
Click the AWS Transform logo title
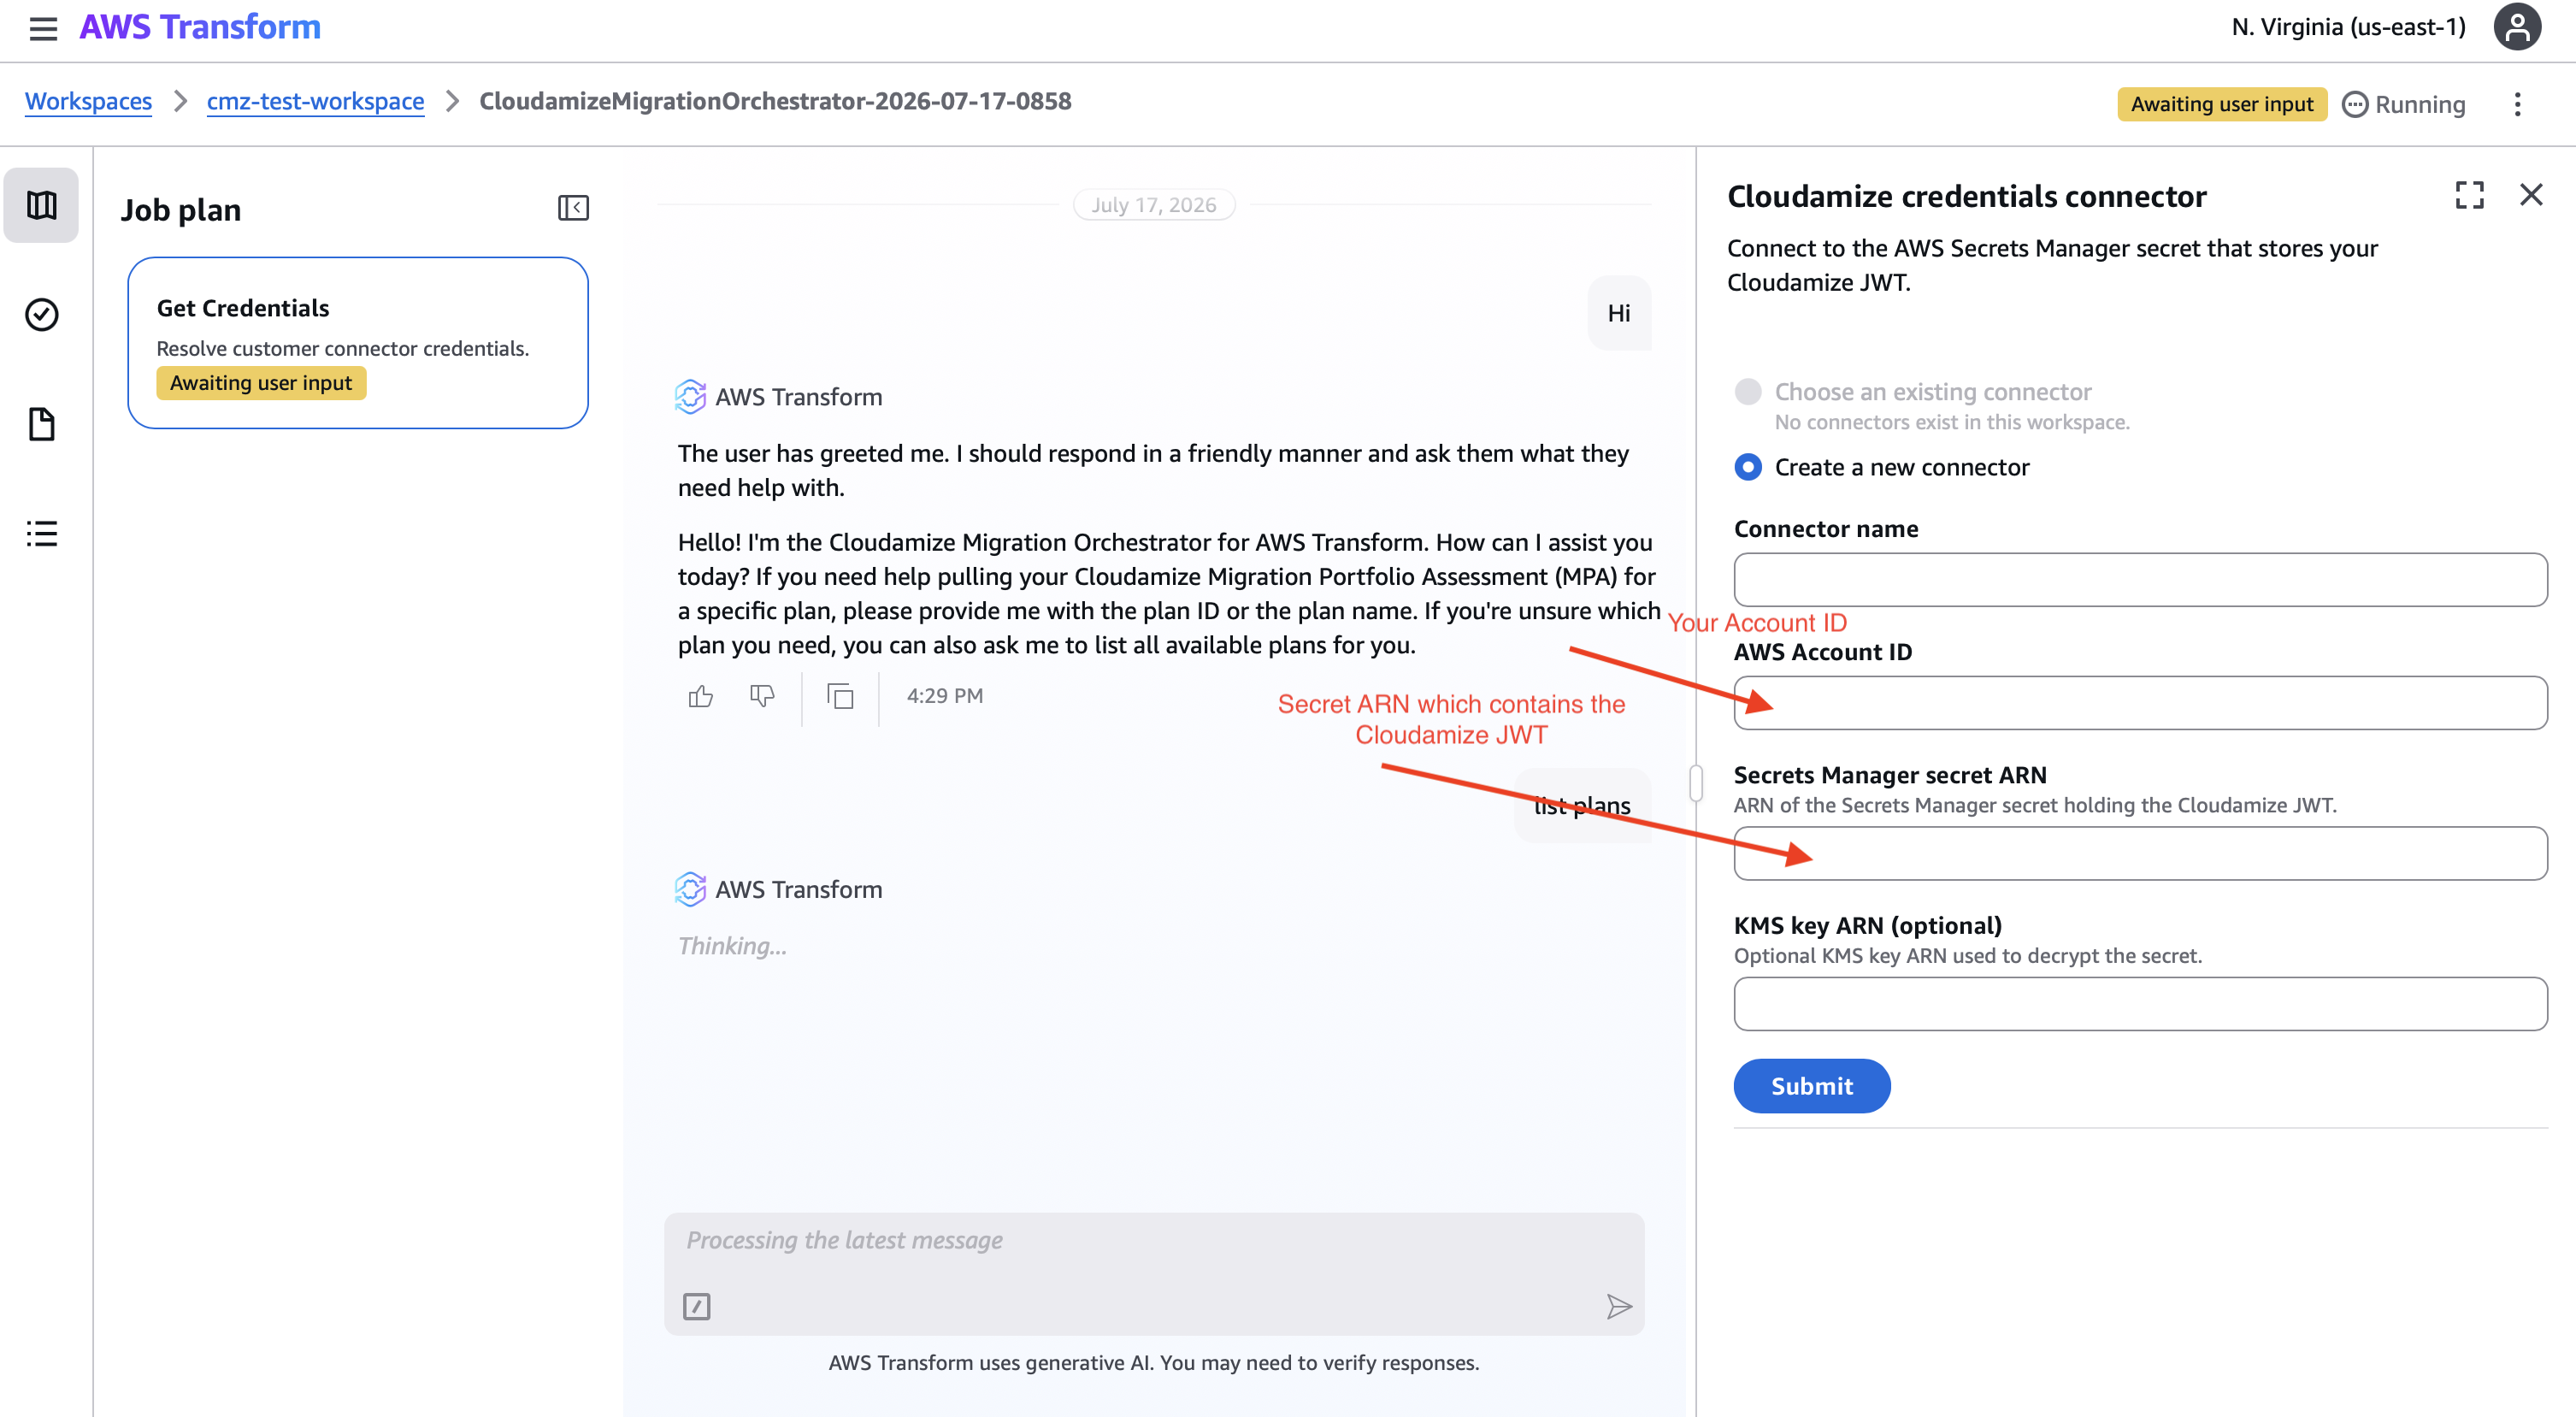click(200, 27)
